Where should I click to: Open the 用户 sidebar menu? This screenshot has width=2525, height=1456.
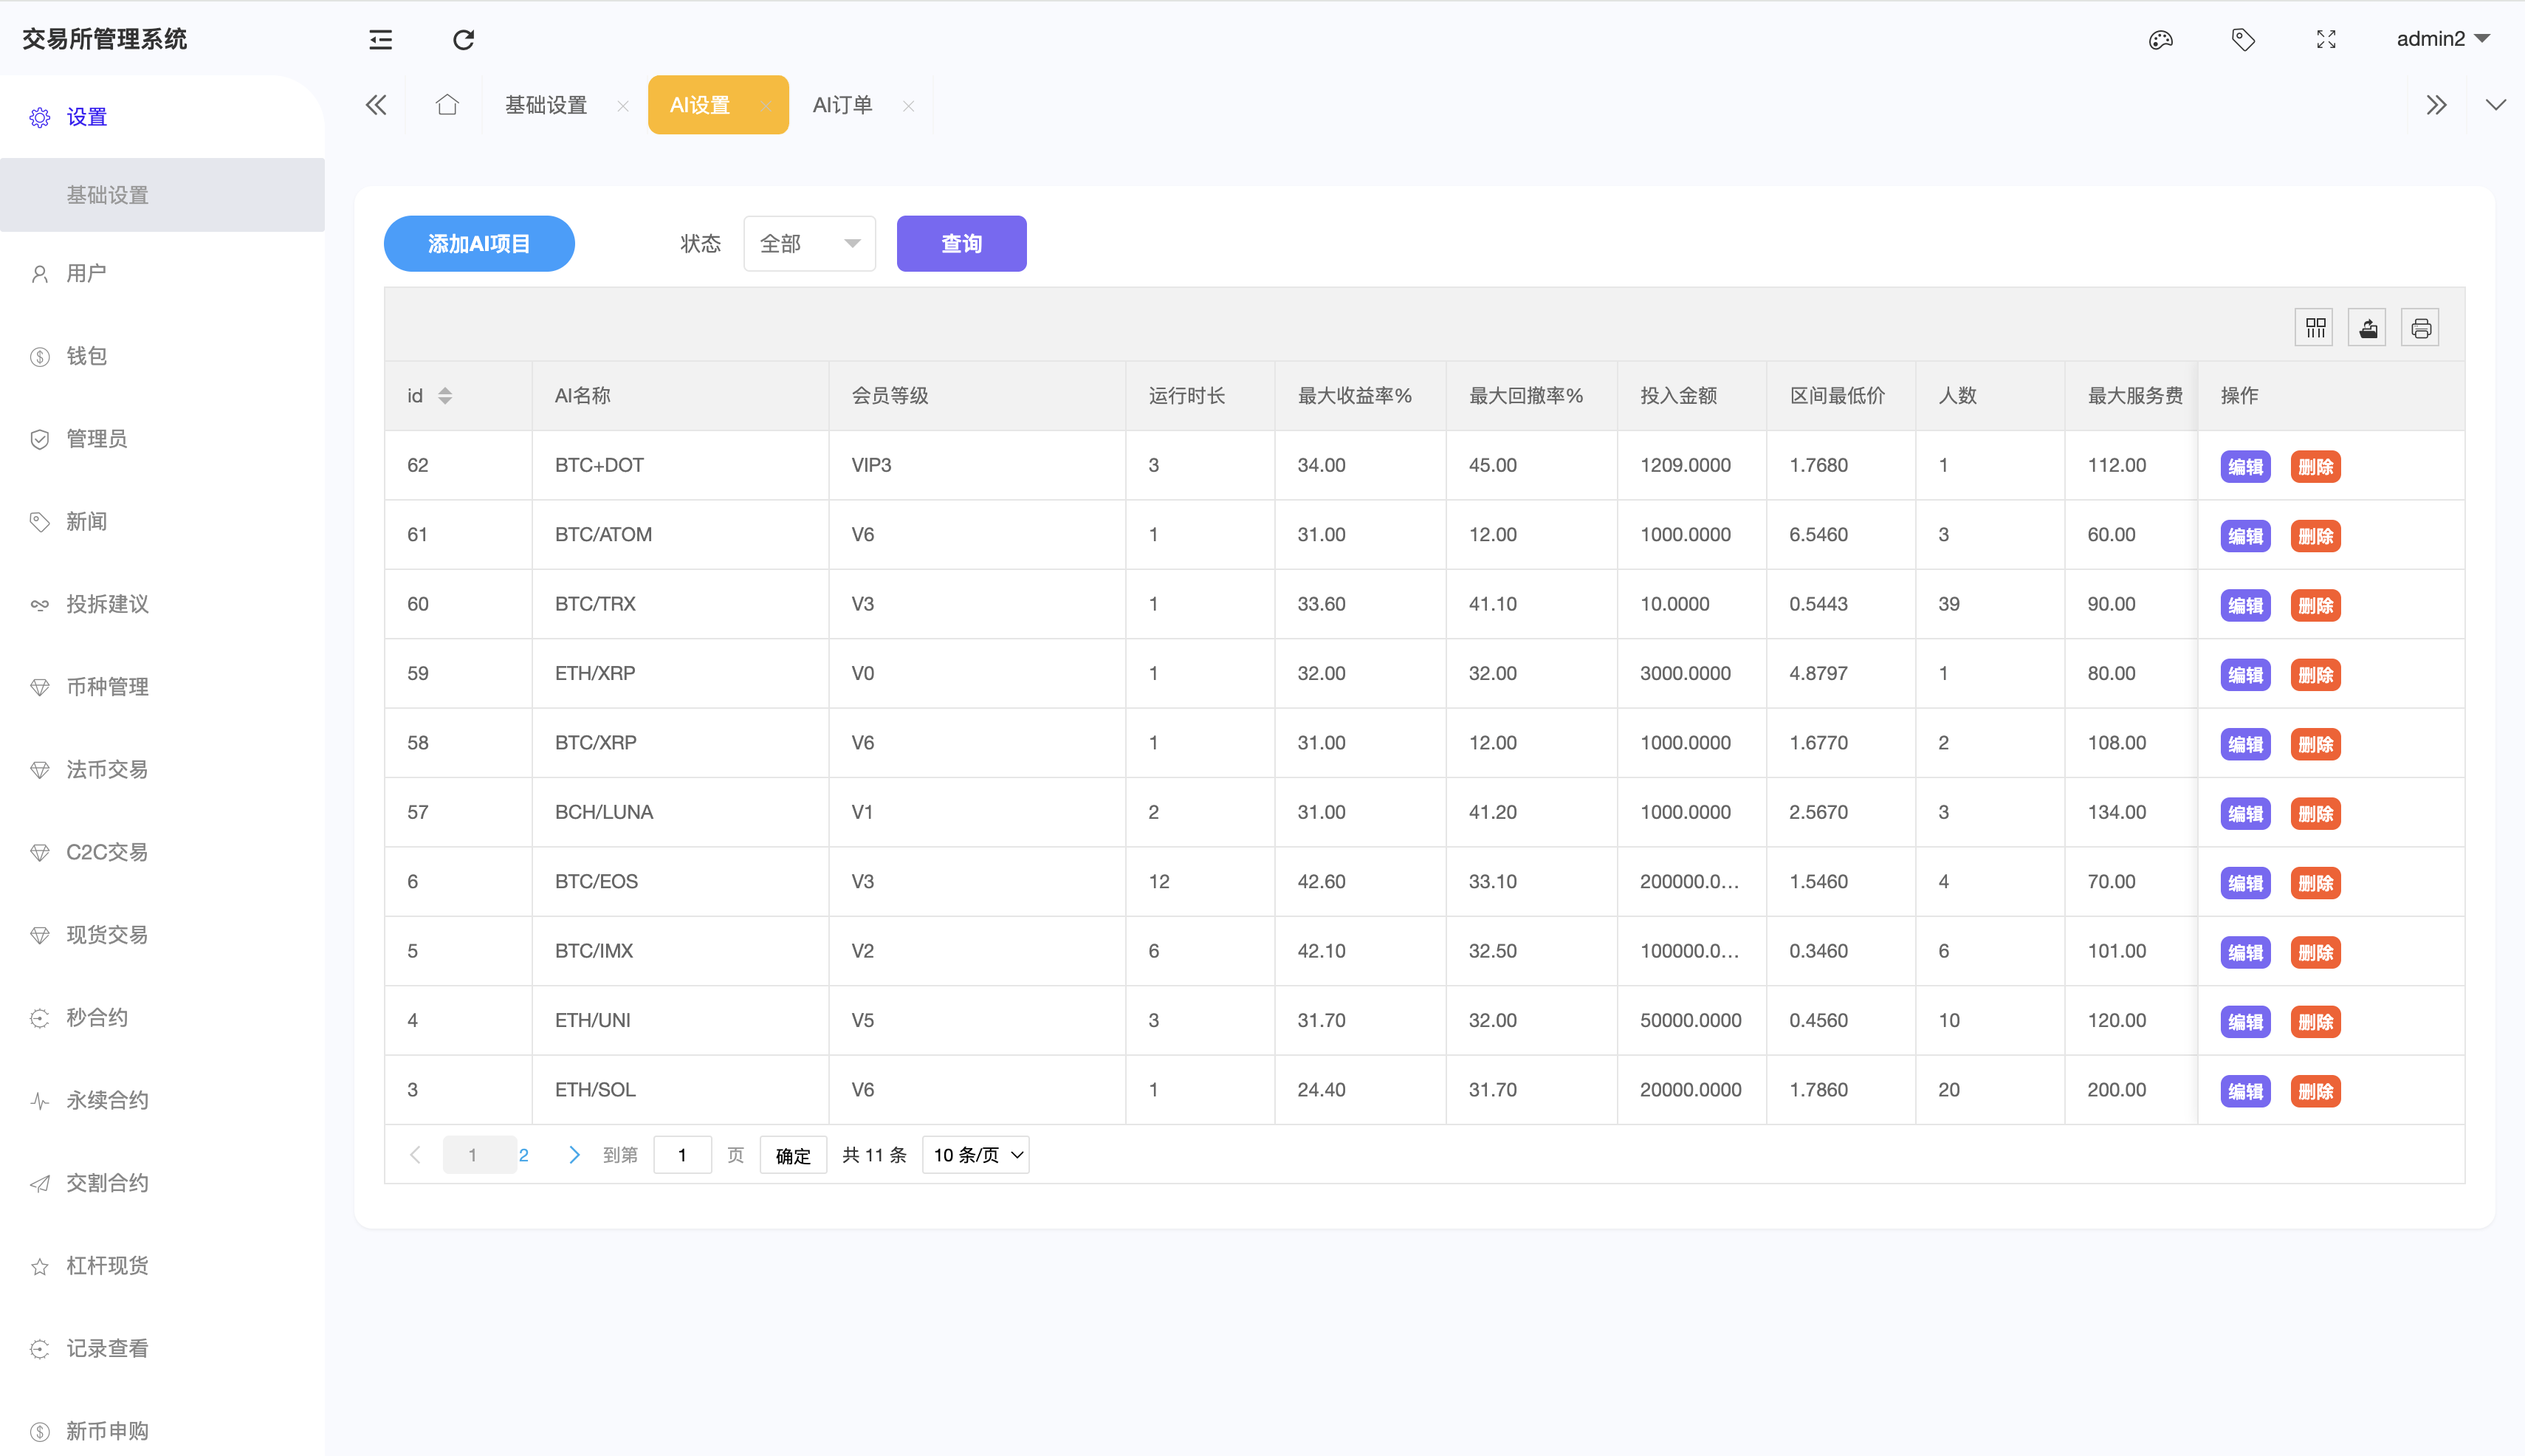click(162, 273)
